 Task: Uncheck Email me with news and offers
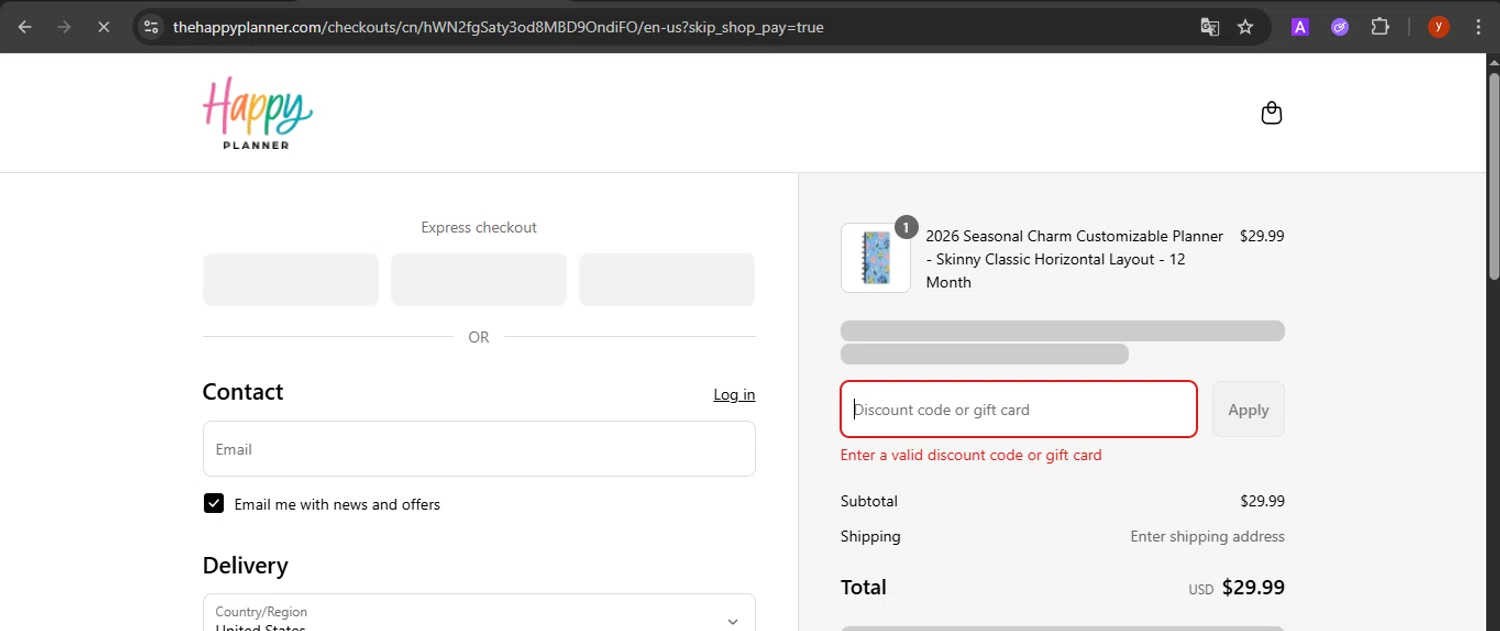[214, 504]
